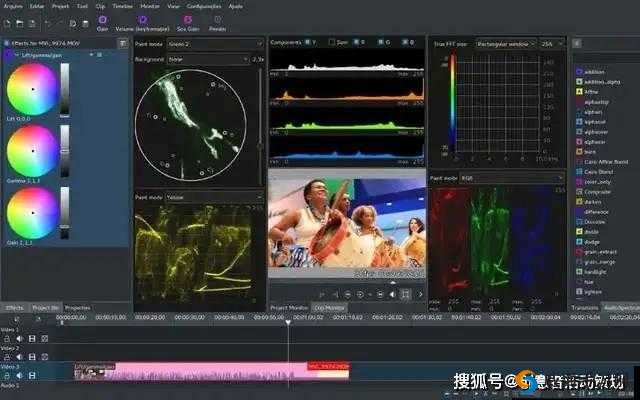Open vectorscope Background dropdown
Viewport: 640px width, 400px height.
click(208, 59)
